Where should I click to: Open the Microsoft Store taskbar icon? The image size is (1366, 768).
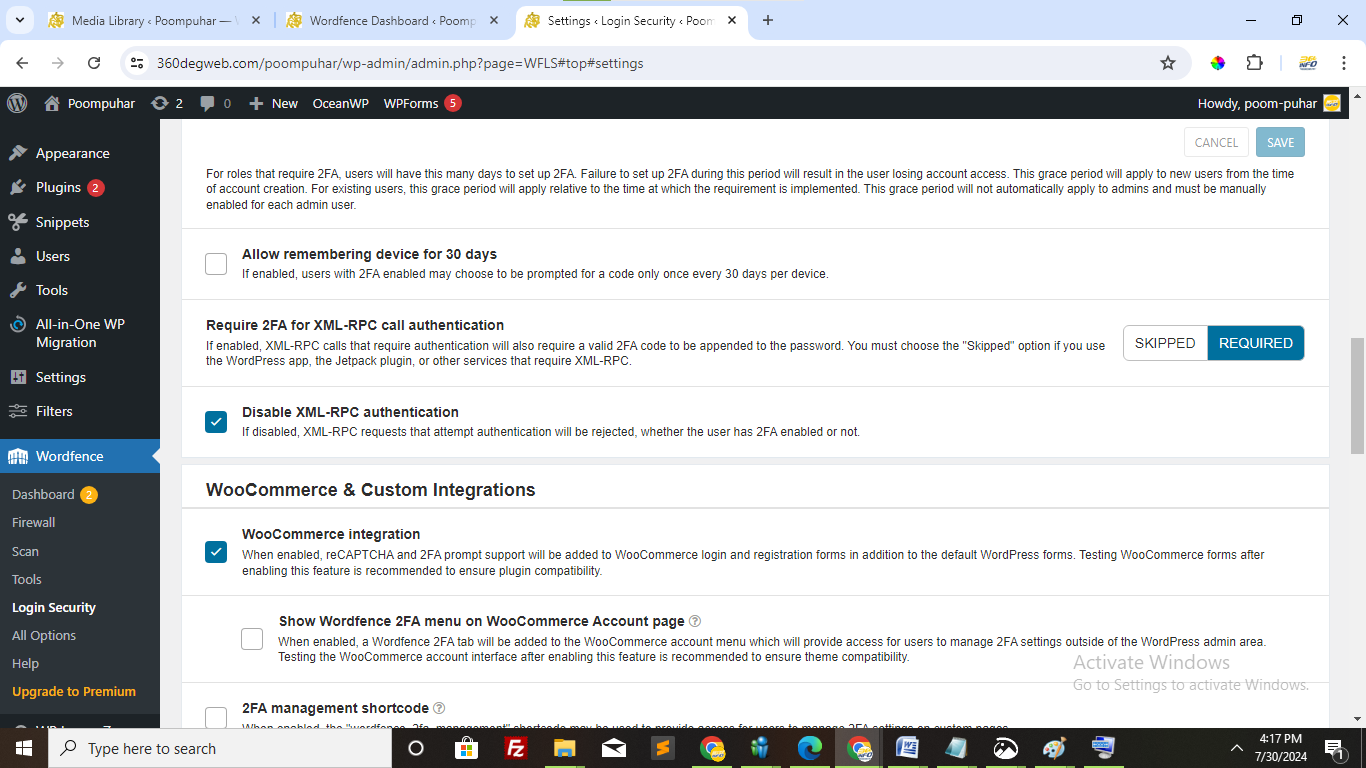tap(467, 748)
